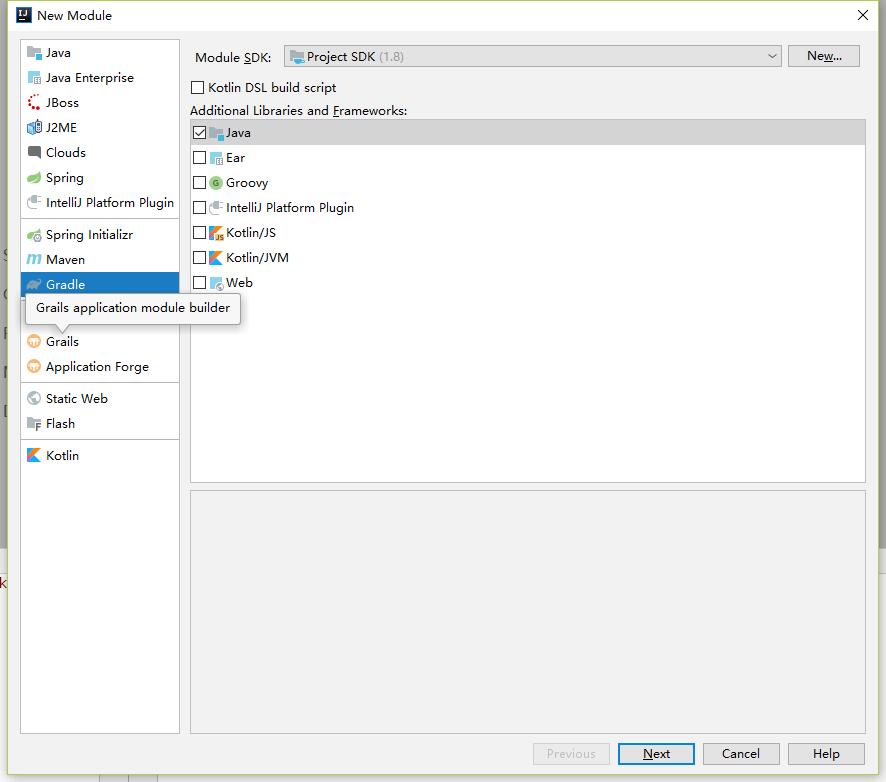This screenshot has width=886, height=782.
Task: Open the Module SDK dropdown
Action: [x=533, y=56]
